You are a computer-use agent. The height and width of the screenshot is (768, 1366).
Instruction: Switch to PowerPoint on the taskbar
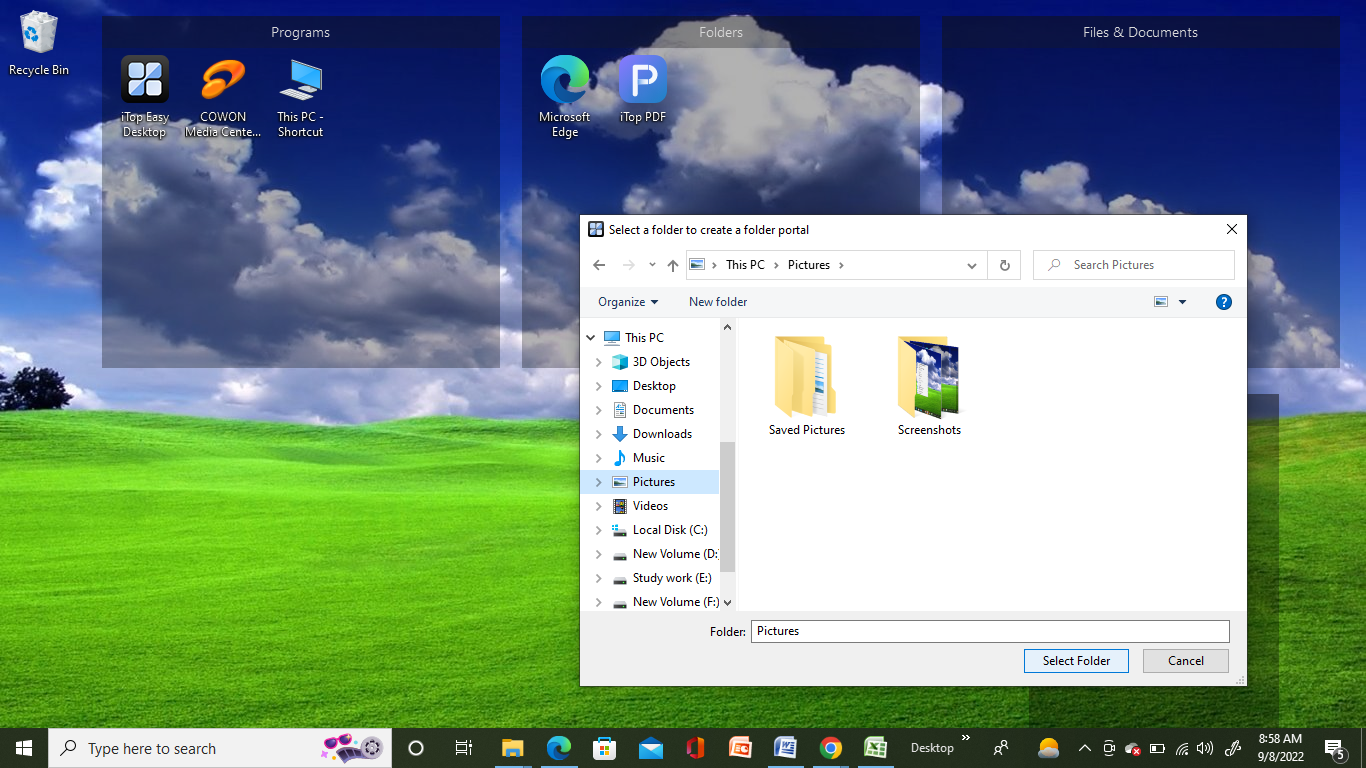point(741,748)
